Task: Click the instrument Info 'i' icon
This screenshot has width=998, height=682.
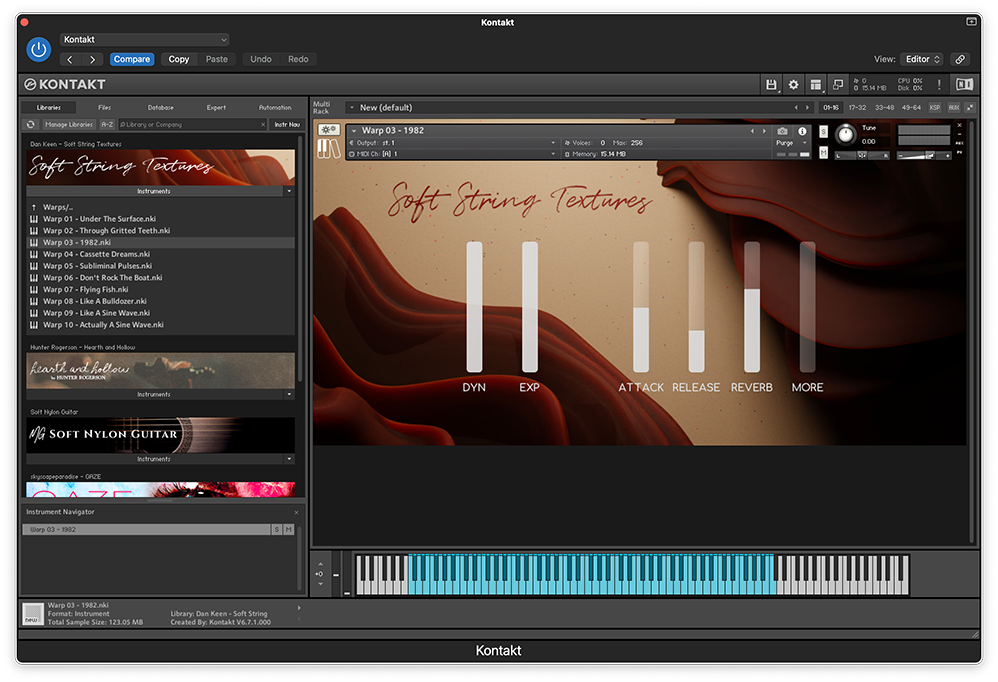Action: tap(804, 131)
